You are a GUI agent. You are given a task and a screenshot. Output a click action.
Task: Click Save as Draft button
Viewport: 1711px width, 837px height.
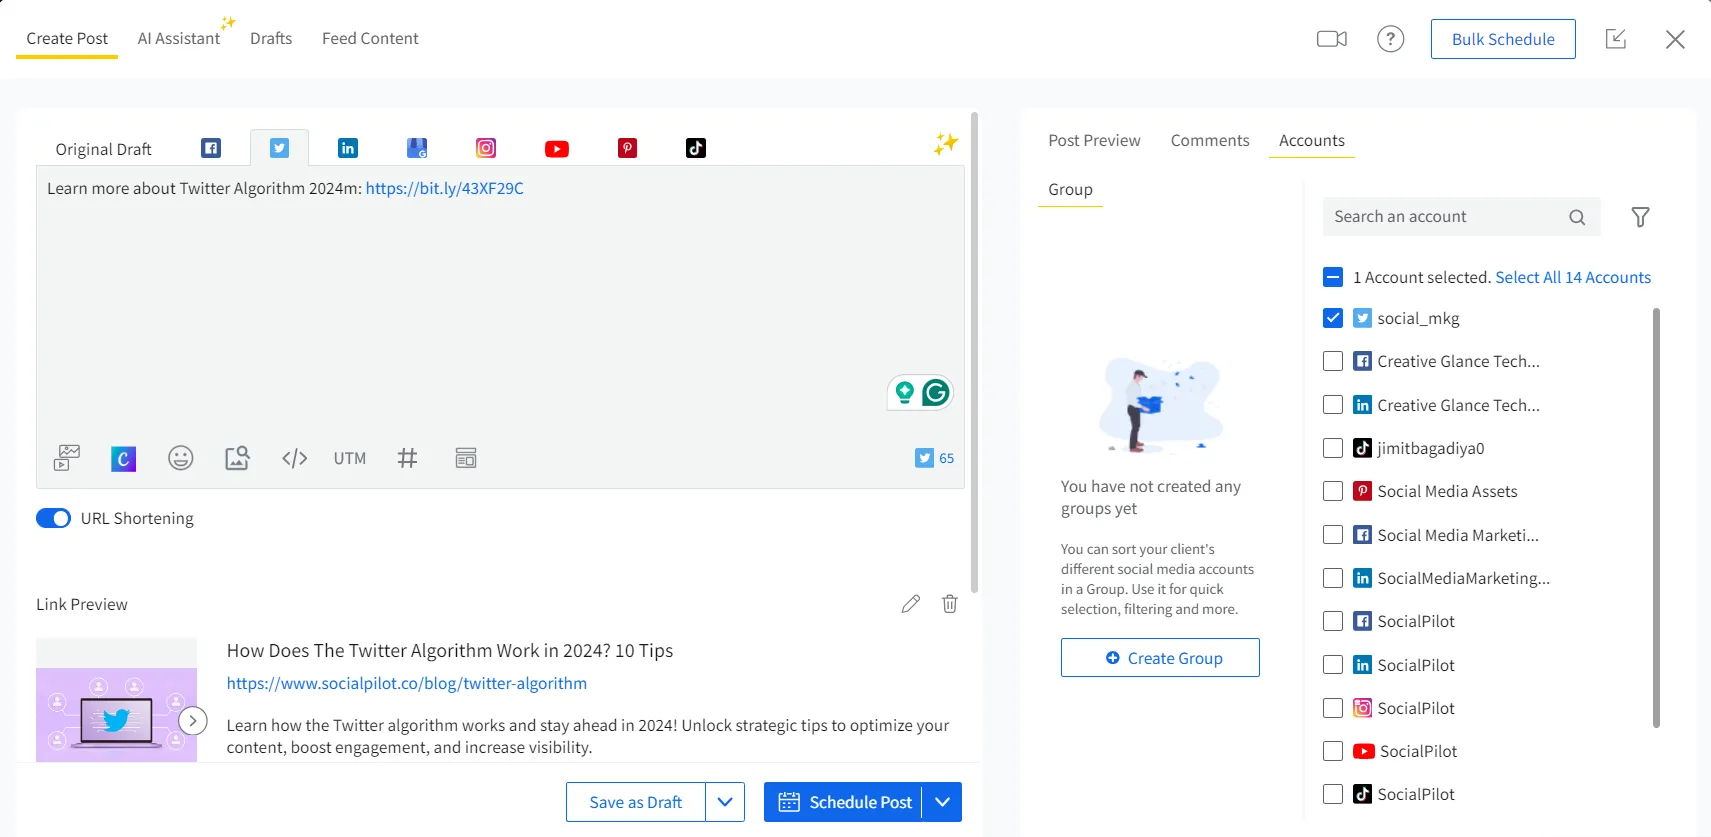pyautogui.click(x=636, y=802)
